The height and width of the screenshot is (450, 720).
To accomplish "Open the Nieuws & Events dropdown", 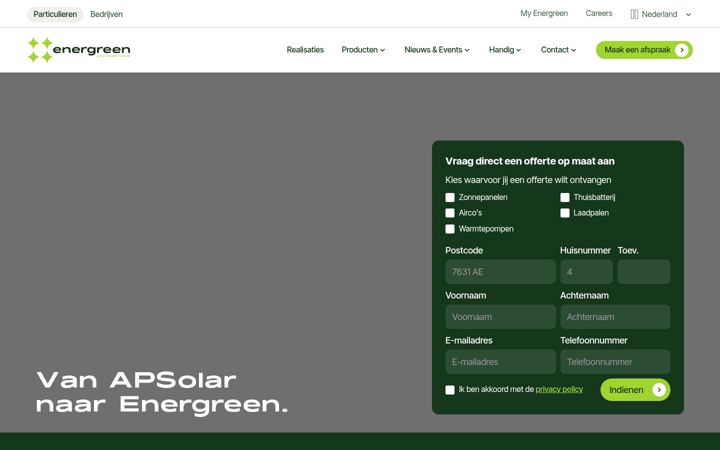I will pyautogui.click(x=437, y=50).
